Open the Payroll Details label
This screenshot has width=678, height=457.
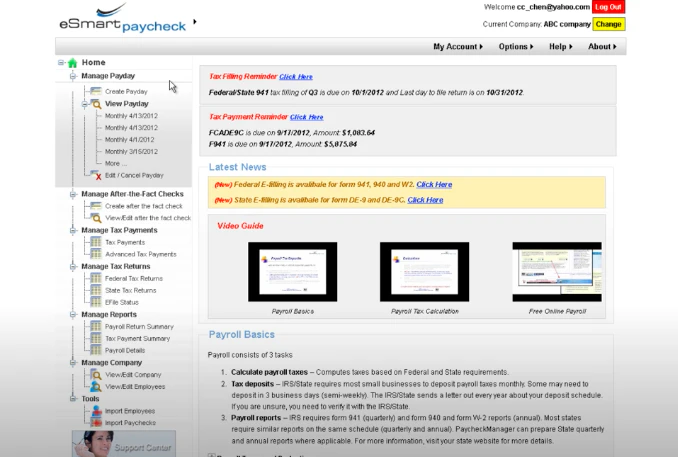125,351
